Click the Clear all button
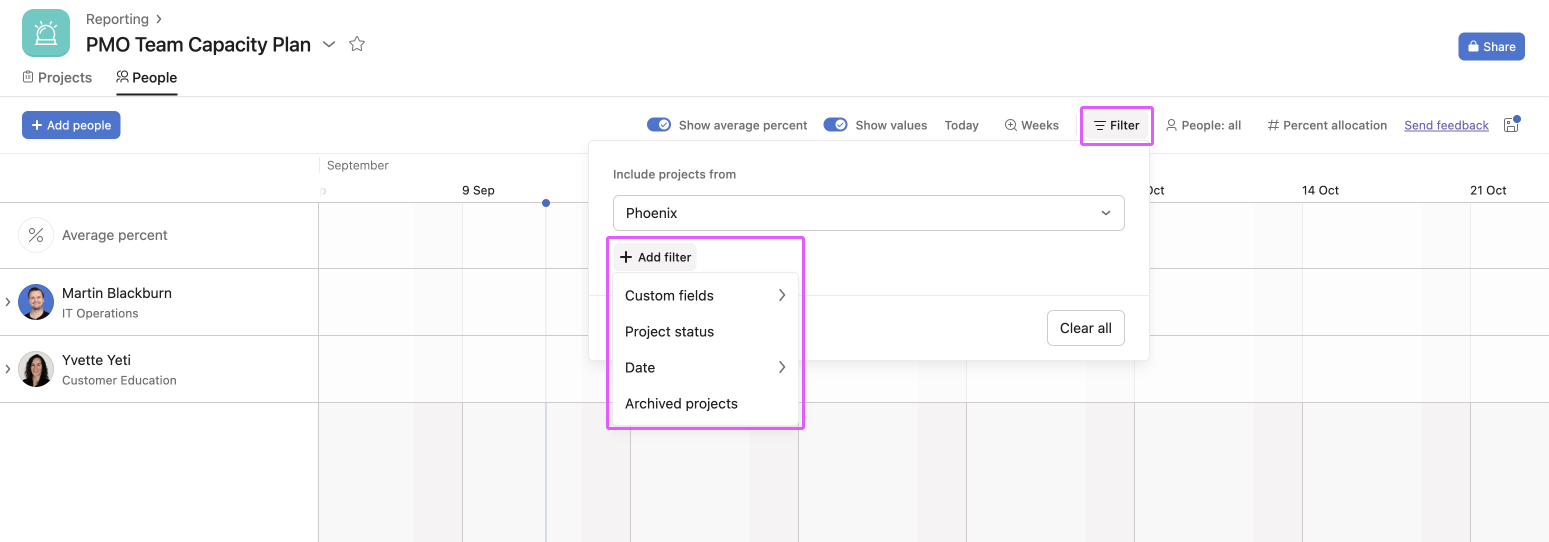Screen dimensions: 1549x542 tap(1085, 328)
